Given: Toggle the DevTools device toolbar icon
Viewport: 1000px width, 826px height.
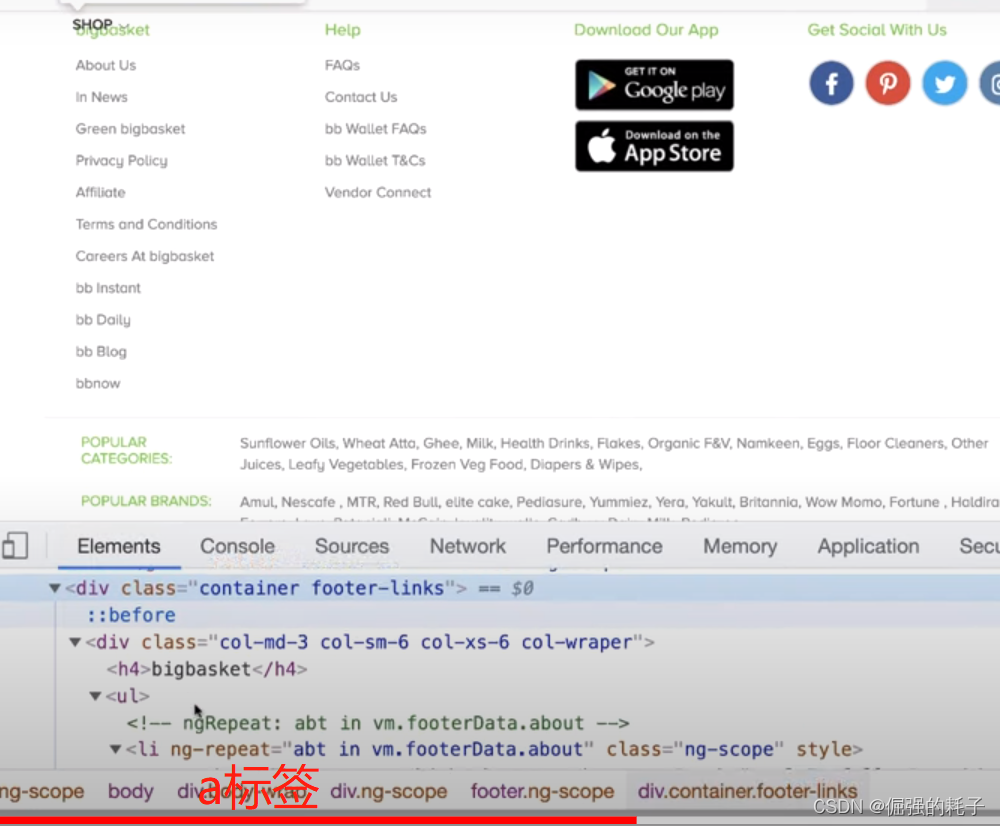Looking at the screenshot, I should (x=15, y=547).
